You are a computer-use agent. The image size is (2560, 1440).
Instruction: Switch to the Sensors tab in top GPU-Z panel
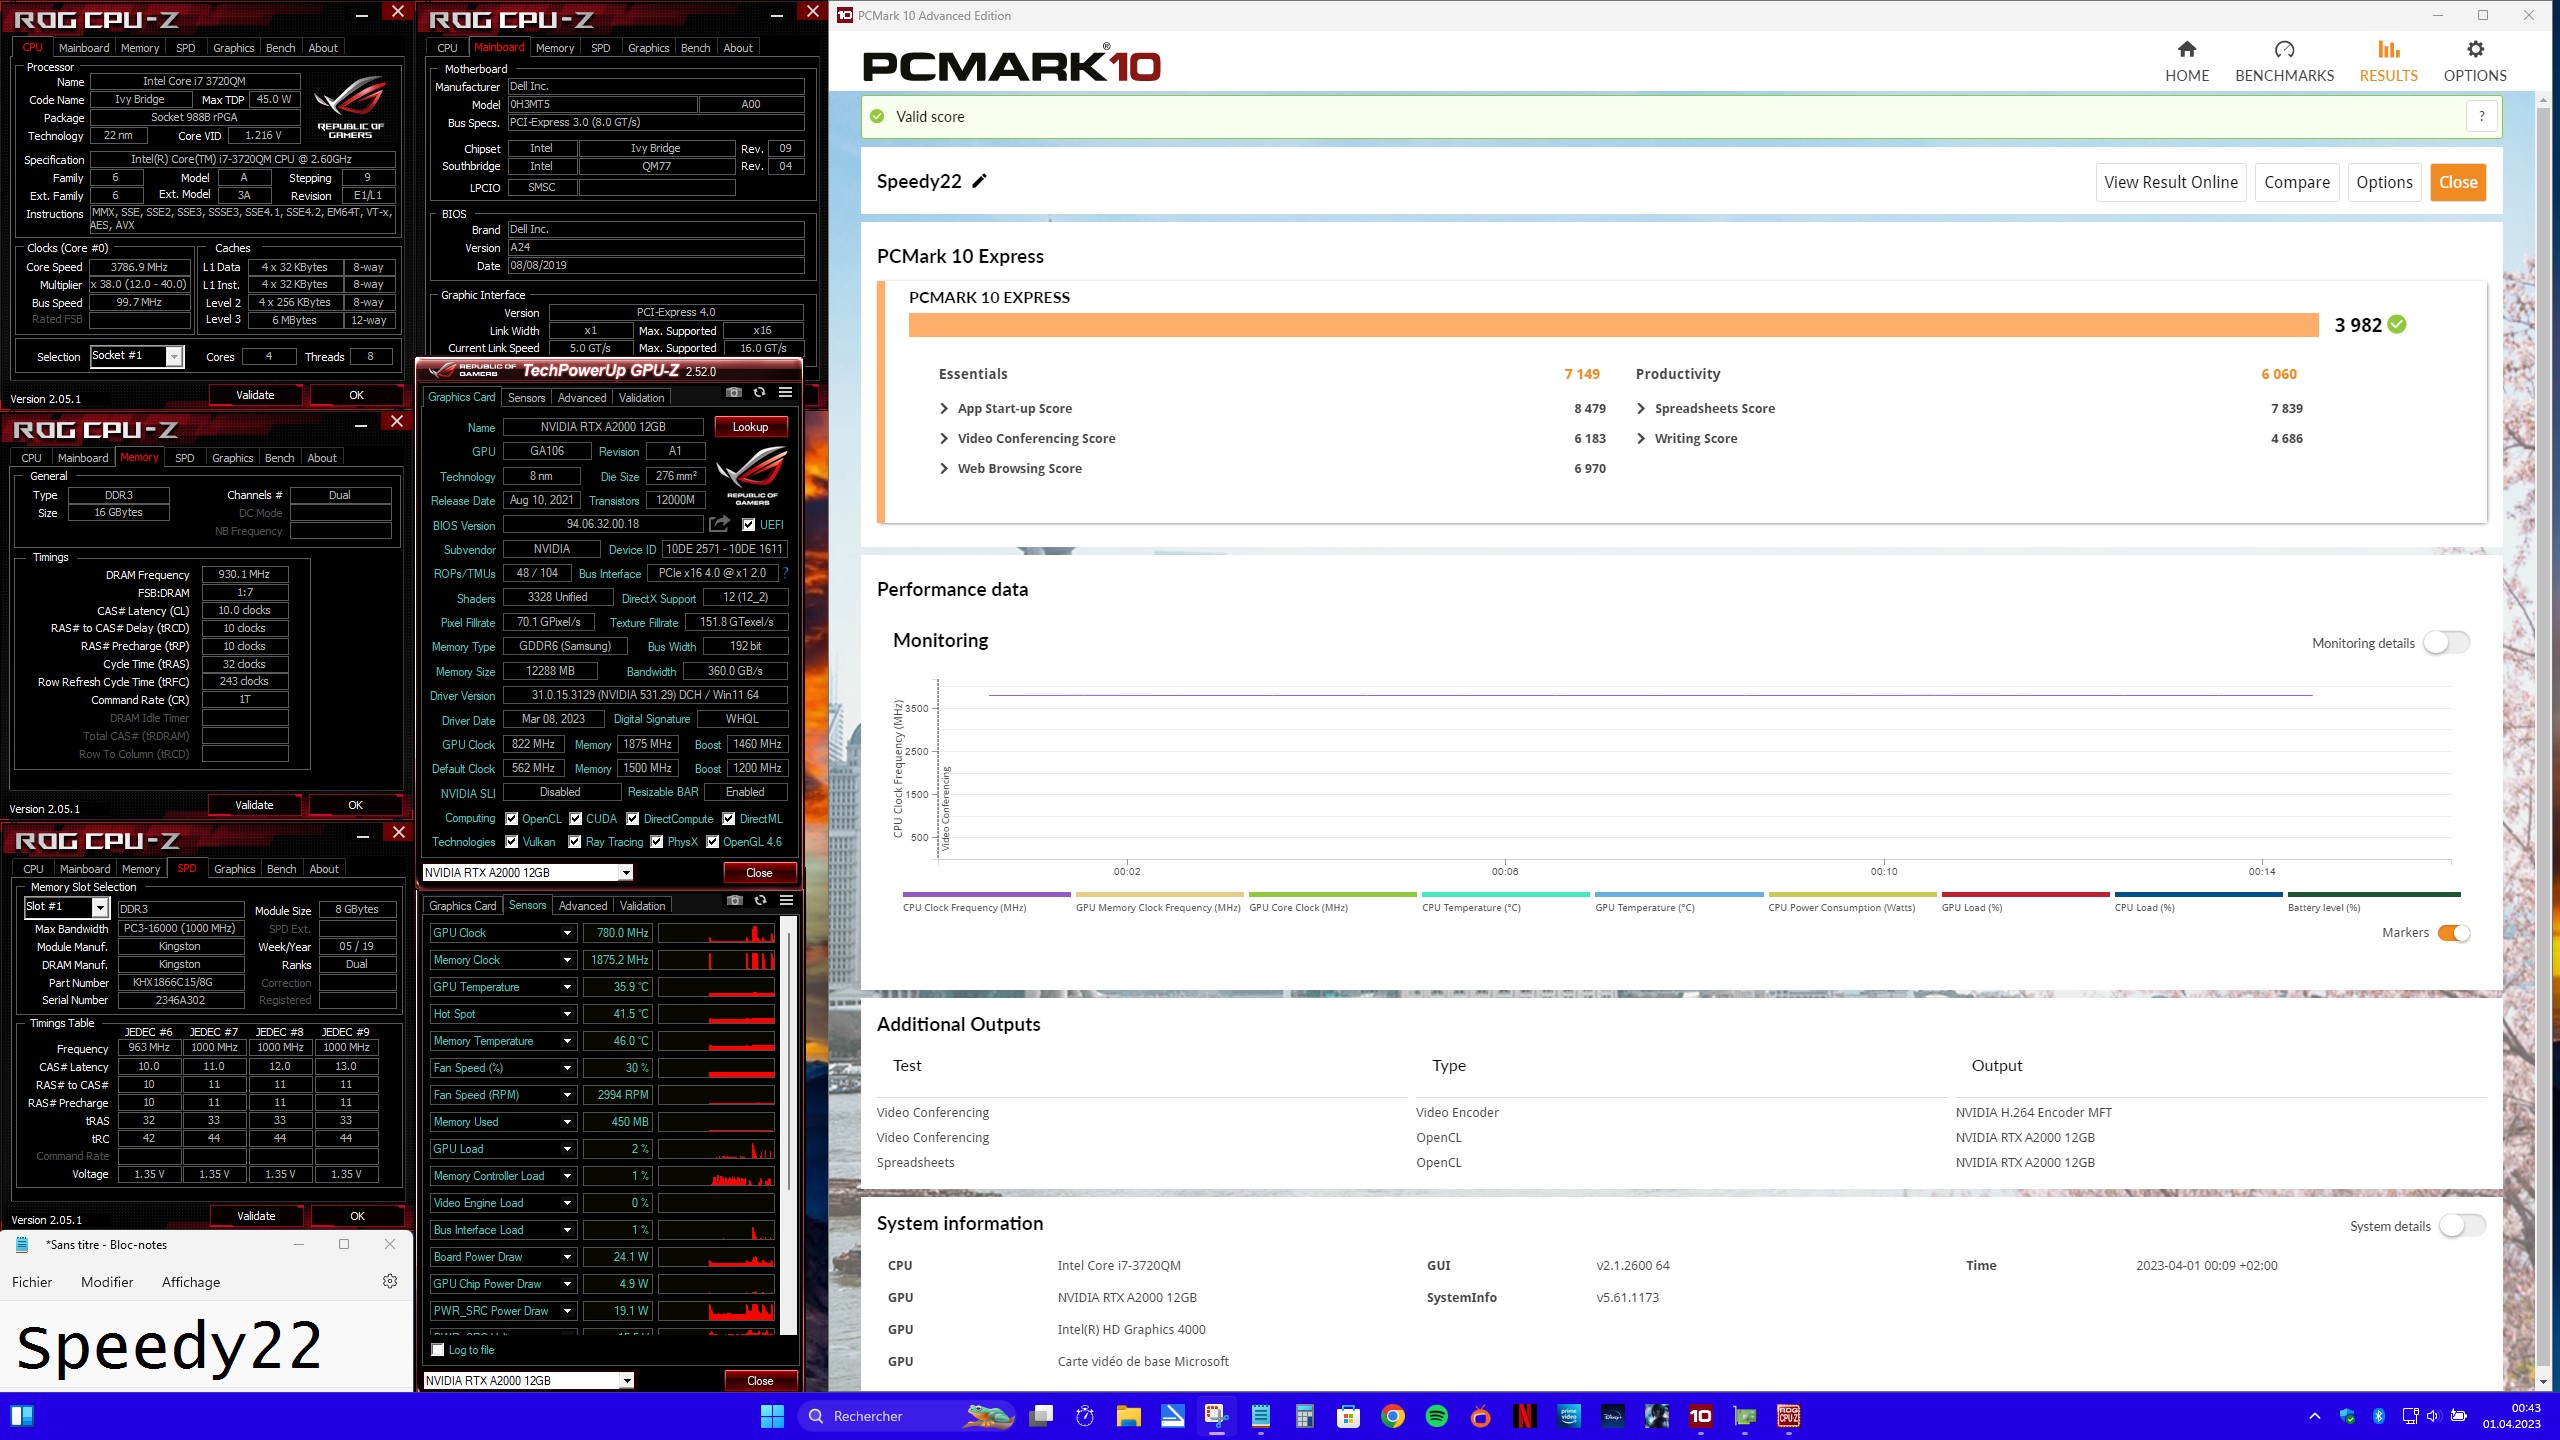pyautogui.click(x=526, y=397)
